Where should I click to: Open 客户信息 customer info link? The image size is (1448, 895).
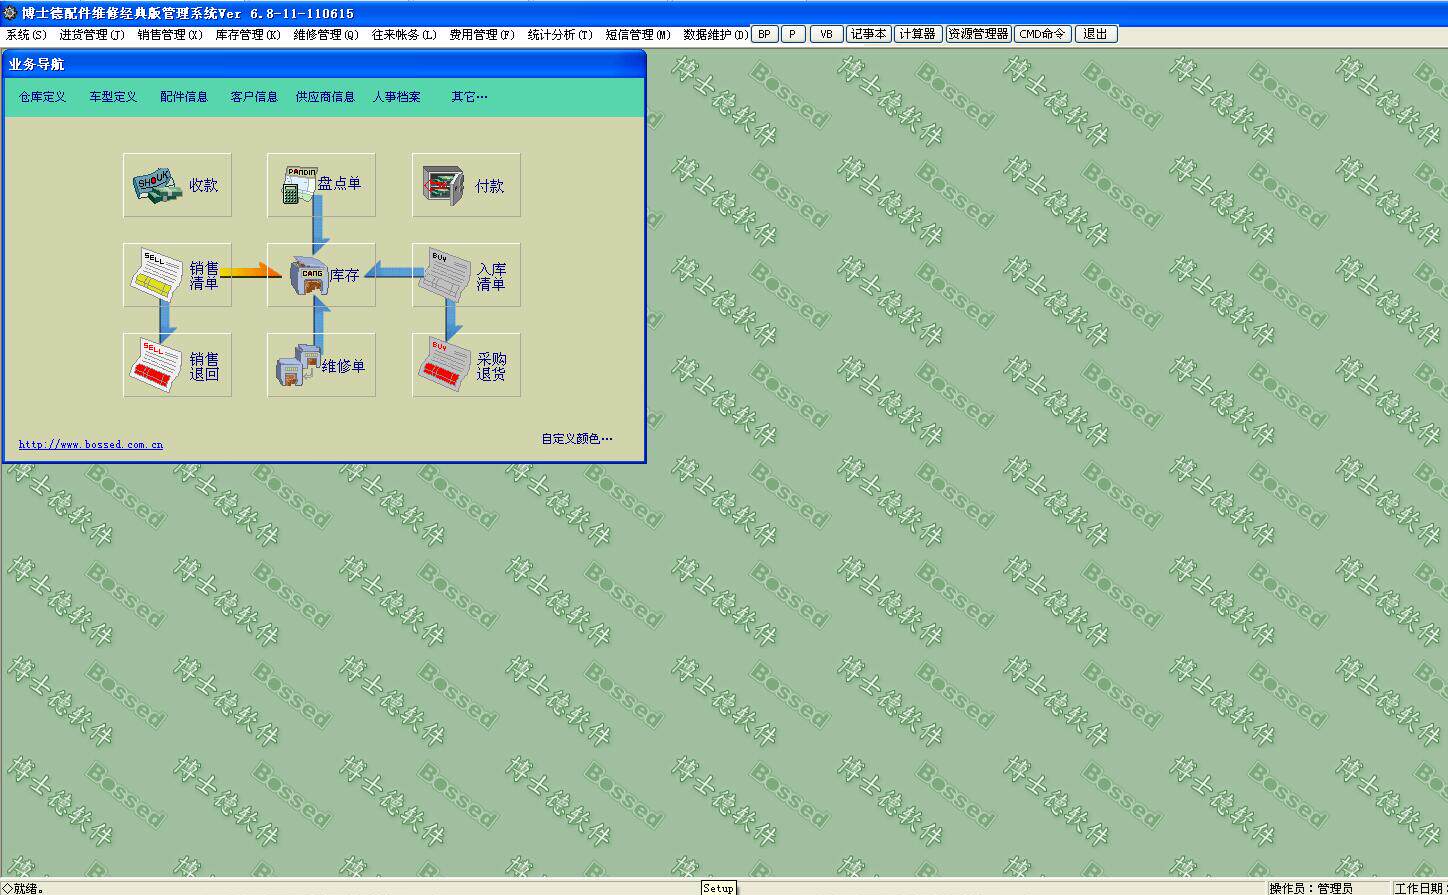254,97
